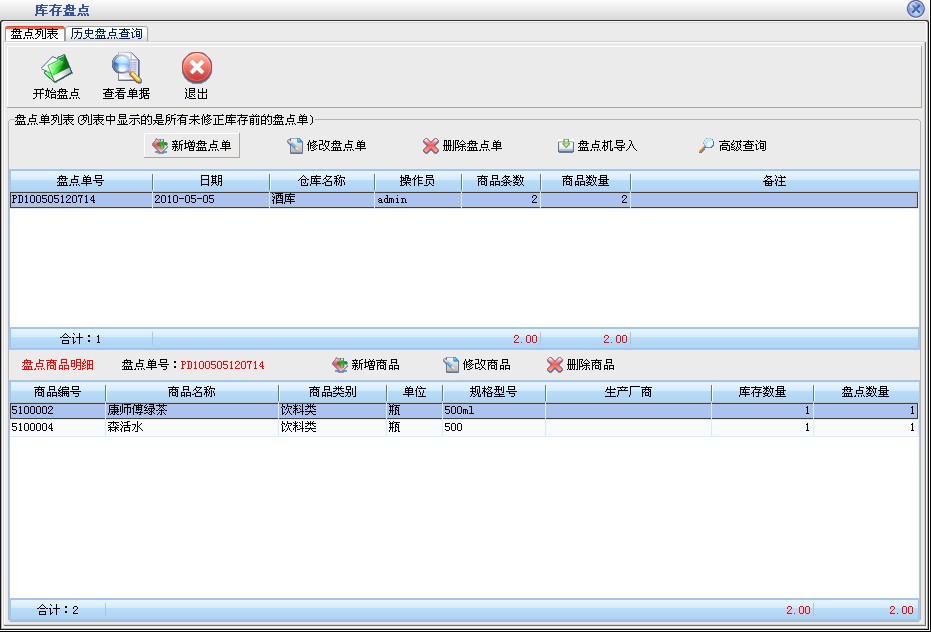Switch to 历史盘点查询 tab

(x=107, y=34)
